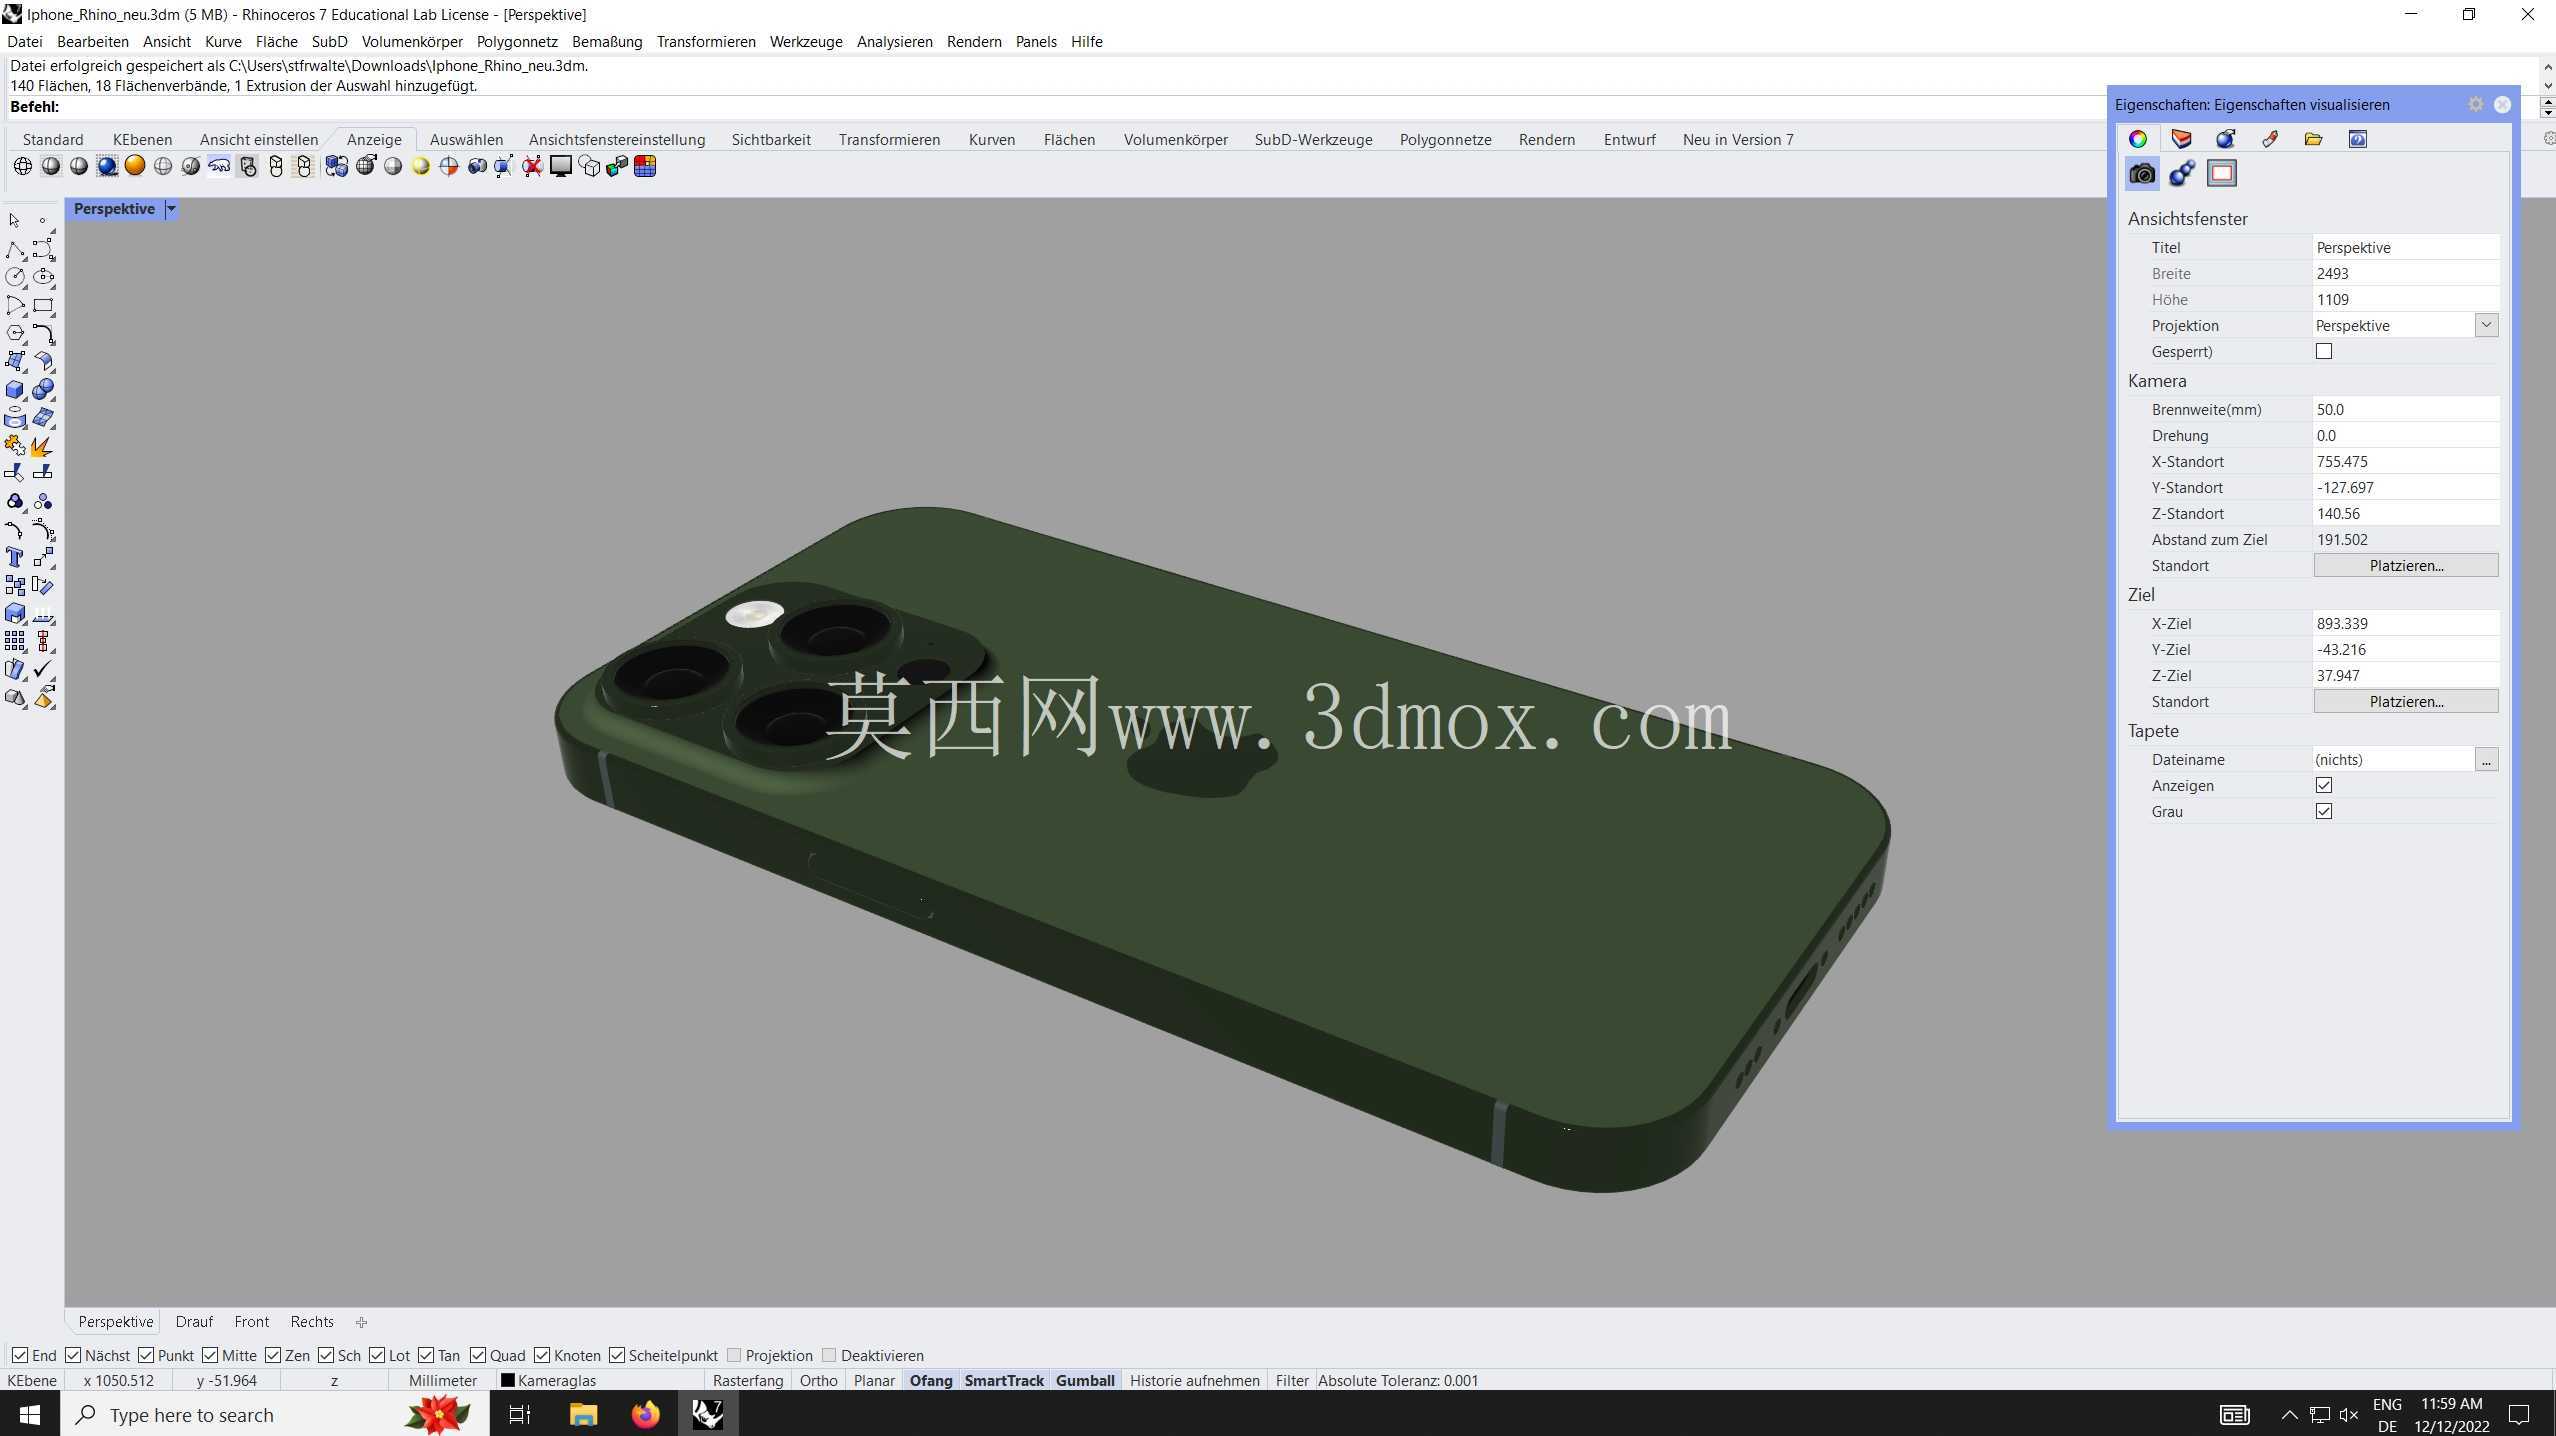Toggle the Mitte osnap checkbox
Screen dimensions: 2556x1436
pos(210,1355)
